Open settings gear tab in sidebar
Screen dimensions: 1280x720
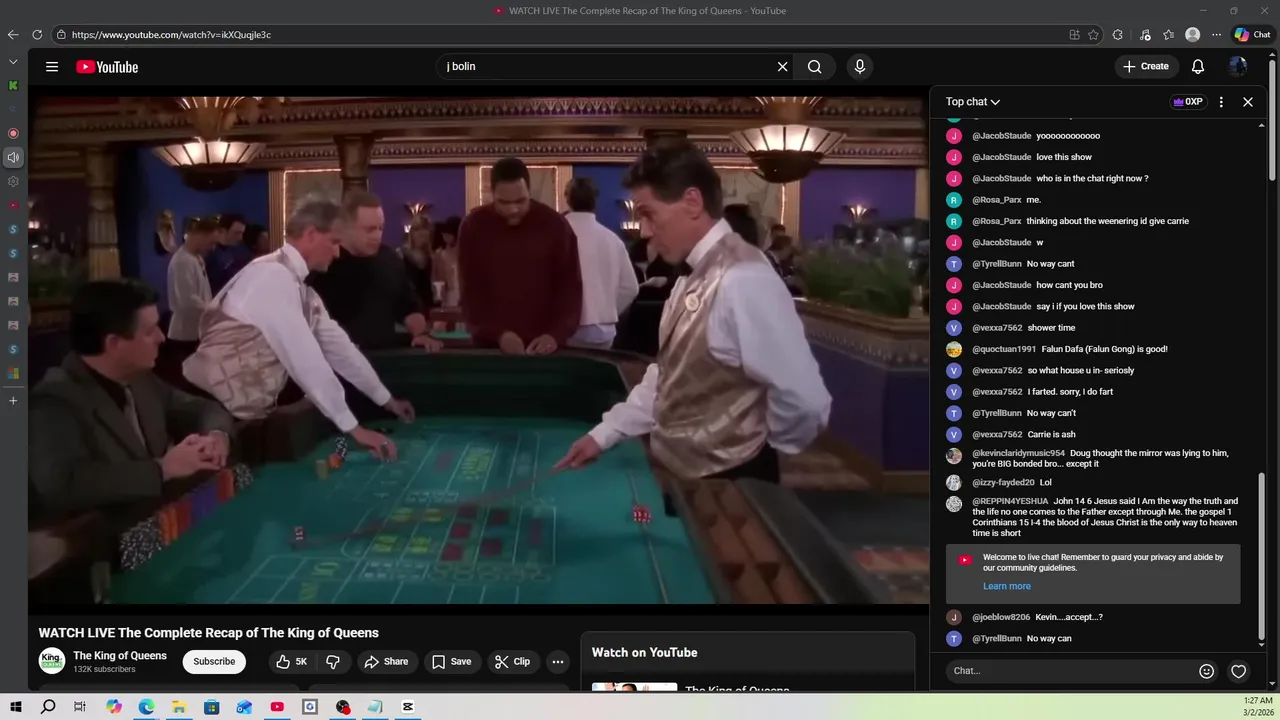[x=13, y=182]
